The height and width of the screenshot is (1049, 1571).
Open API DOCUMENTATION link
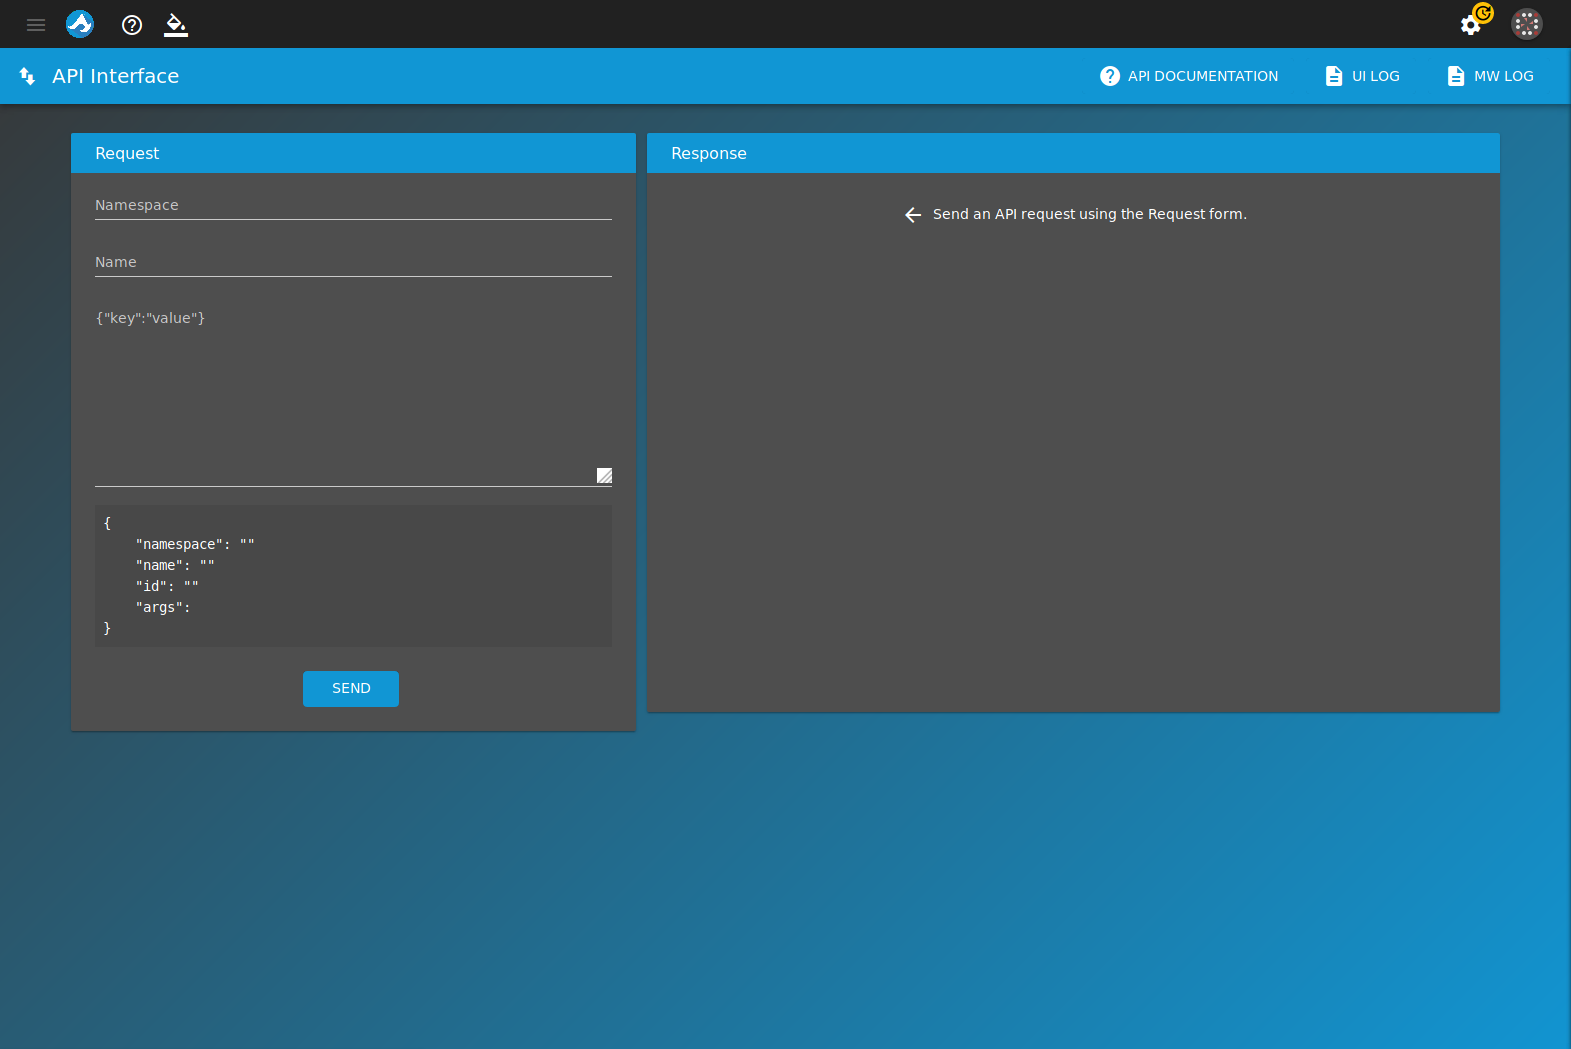[1189, 76]
